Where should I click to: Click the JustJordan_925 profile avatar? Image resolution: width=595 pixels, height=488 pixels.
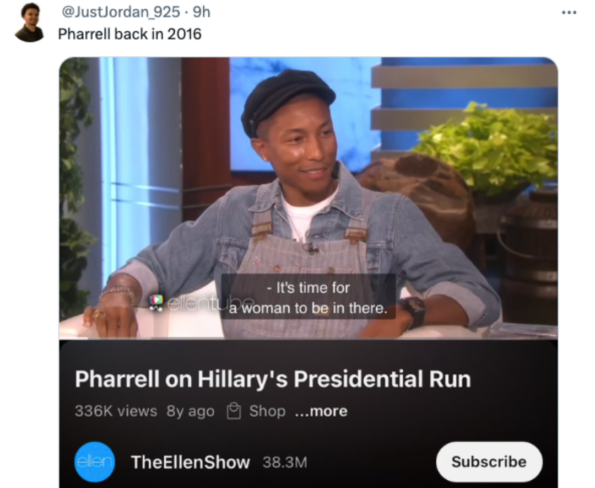point(30,22)
